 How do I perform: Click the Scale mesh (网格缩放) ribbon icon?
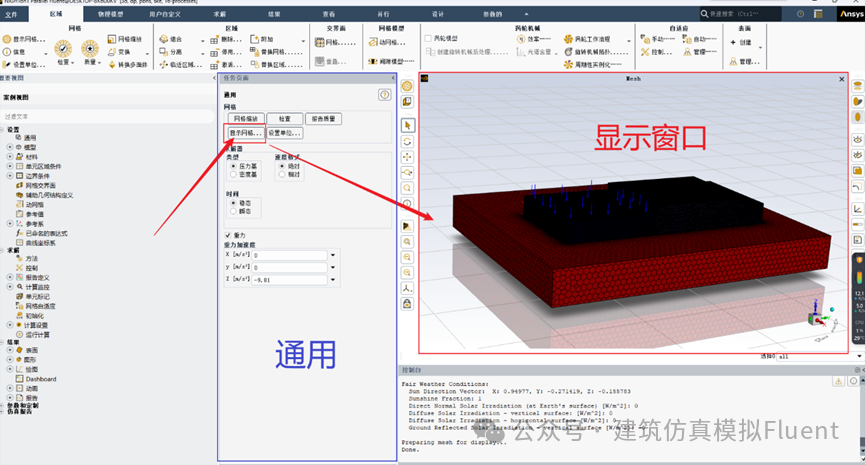(x=112, y=39)
